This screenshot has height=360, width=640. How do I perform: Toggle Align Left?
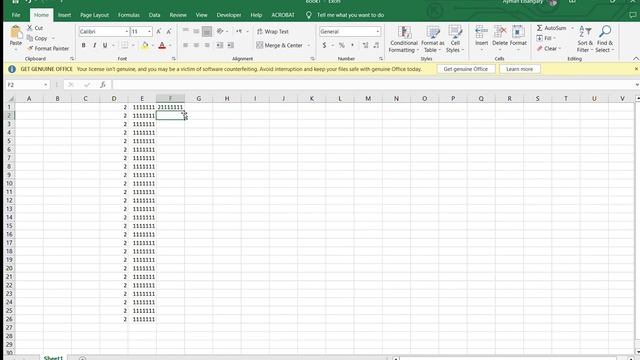(x=186, y=45)
